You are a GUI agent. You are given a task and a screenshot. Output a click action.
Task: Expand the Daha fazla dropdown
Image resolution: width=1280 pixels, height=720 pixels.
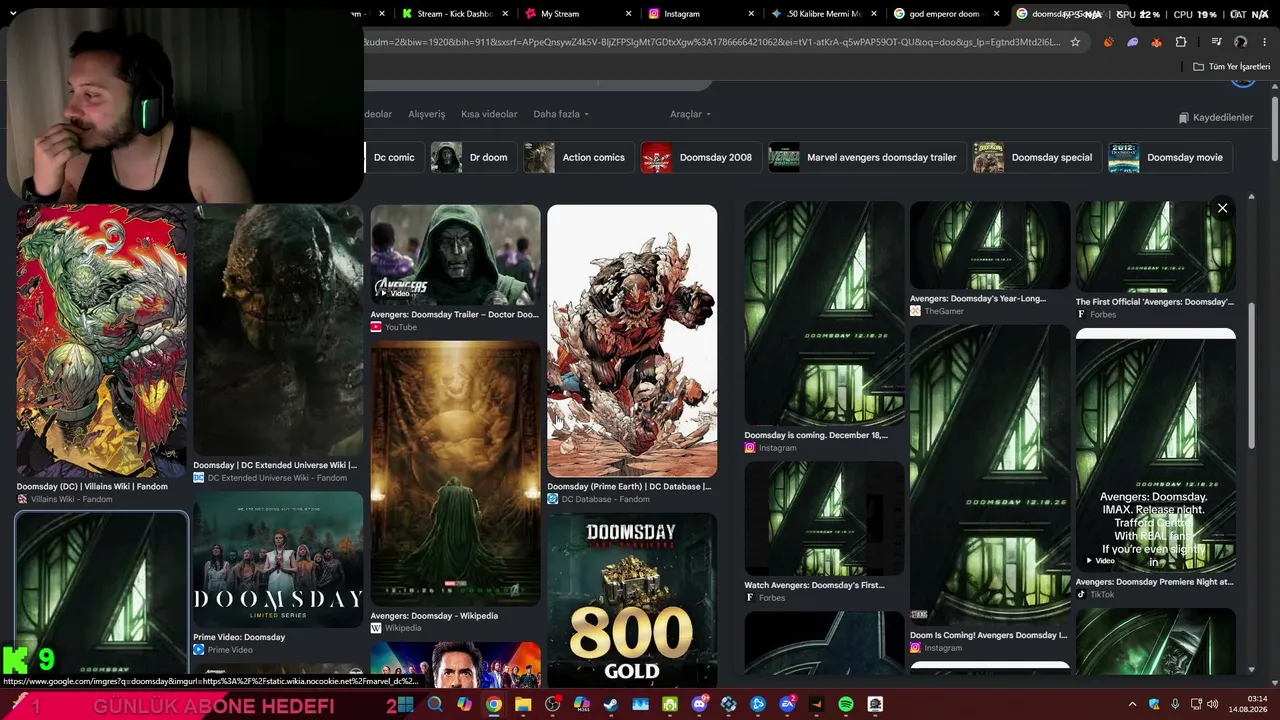point(561,114)
